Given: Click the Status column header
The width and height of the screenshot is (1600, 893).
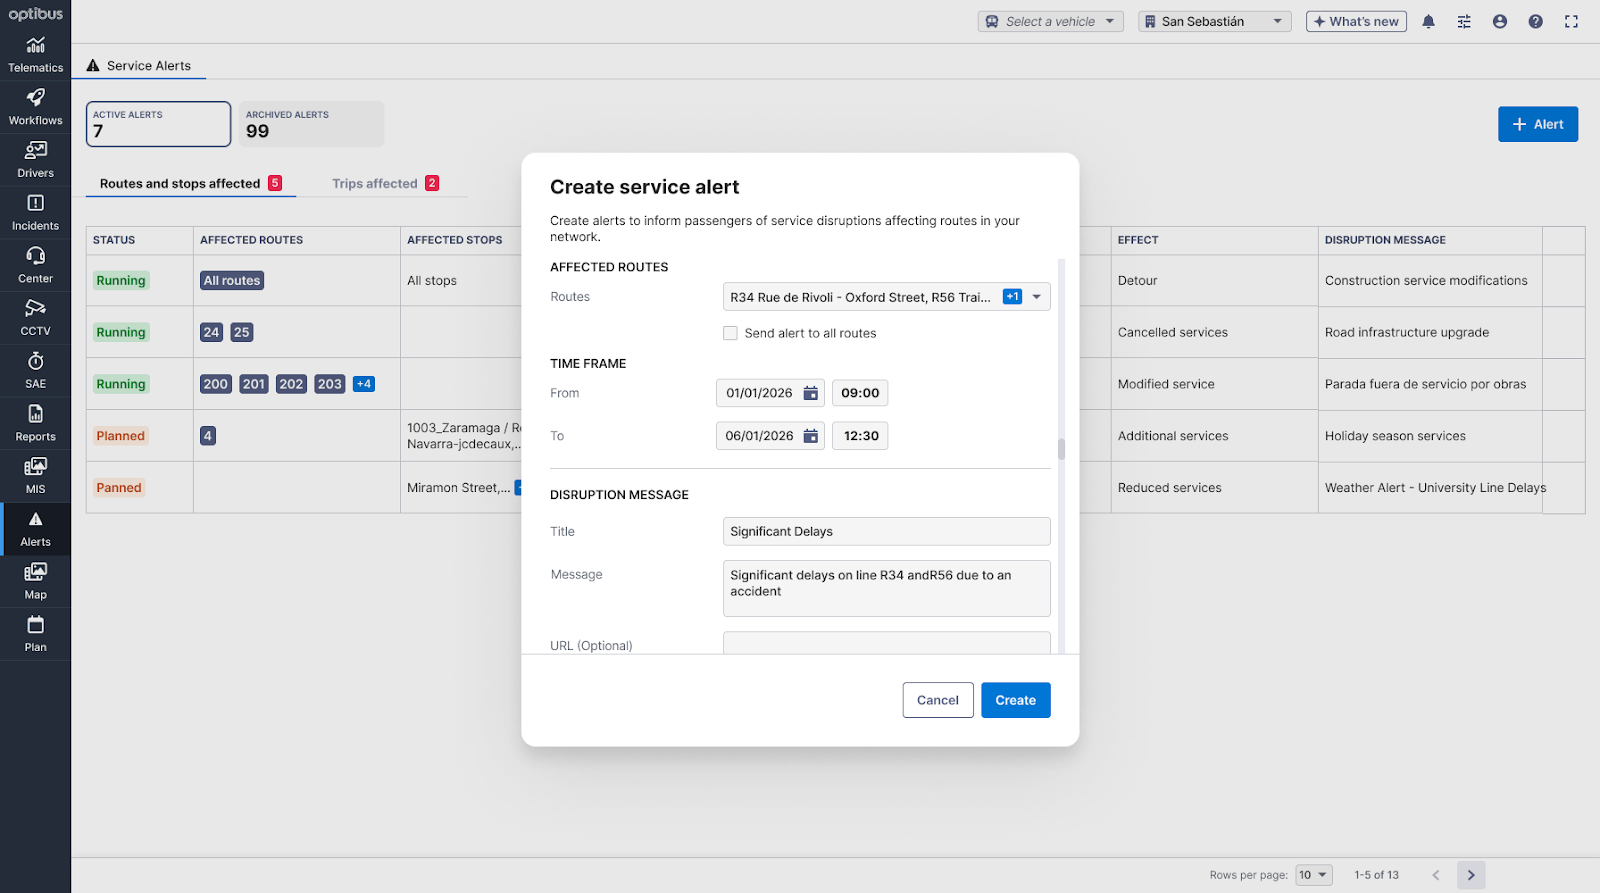Looking at the screenshot, I should 114,240.
